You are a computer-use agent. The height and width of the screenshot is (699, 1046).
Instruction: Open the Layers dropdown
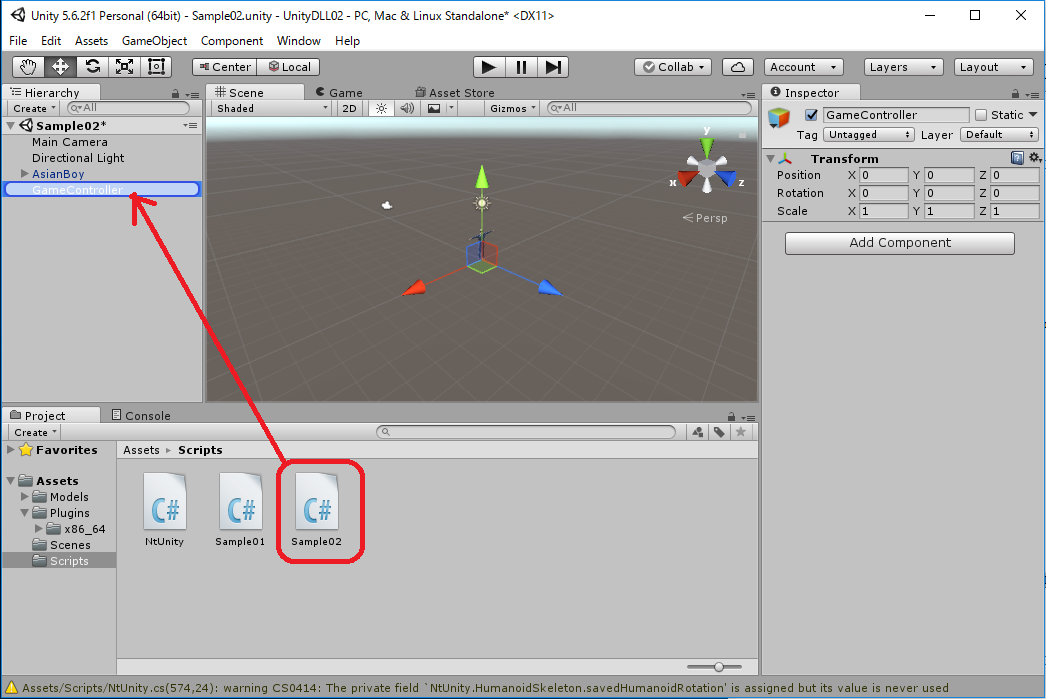point(904,67)
